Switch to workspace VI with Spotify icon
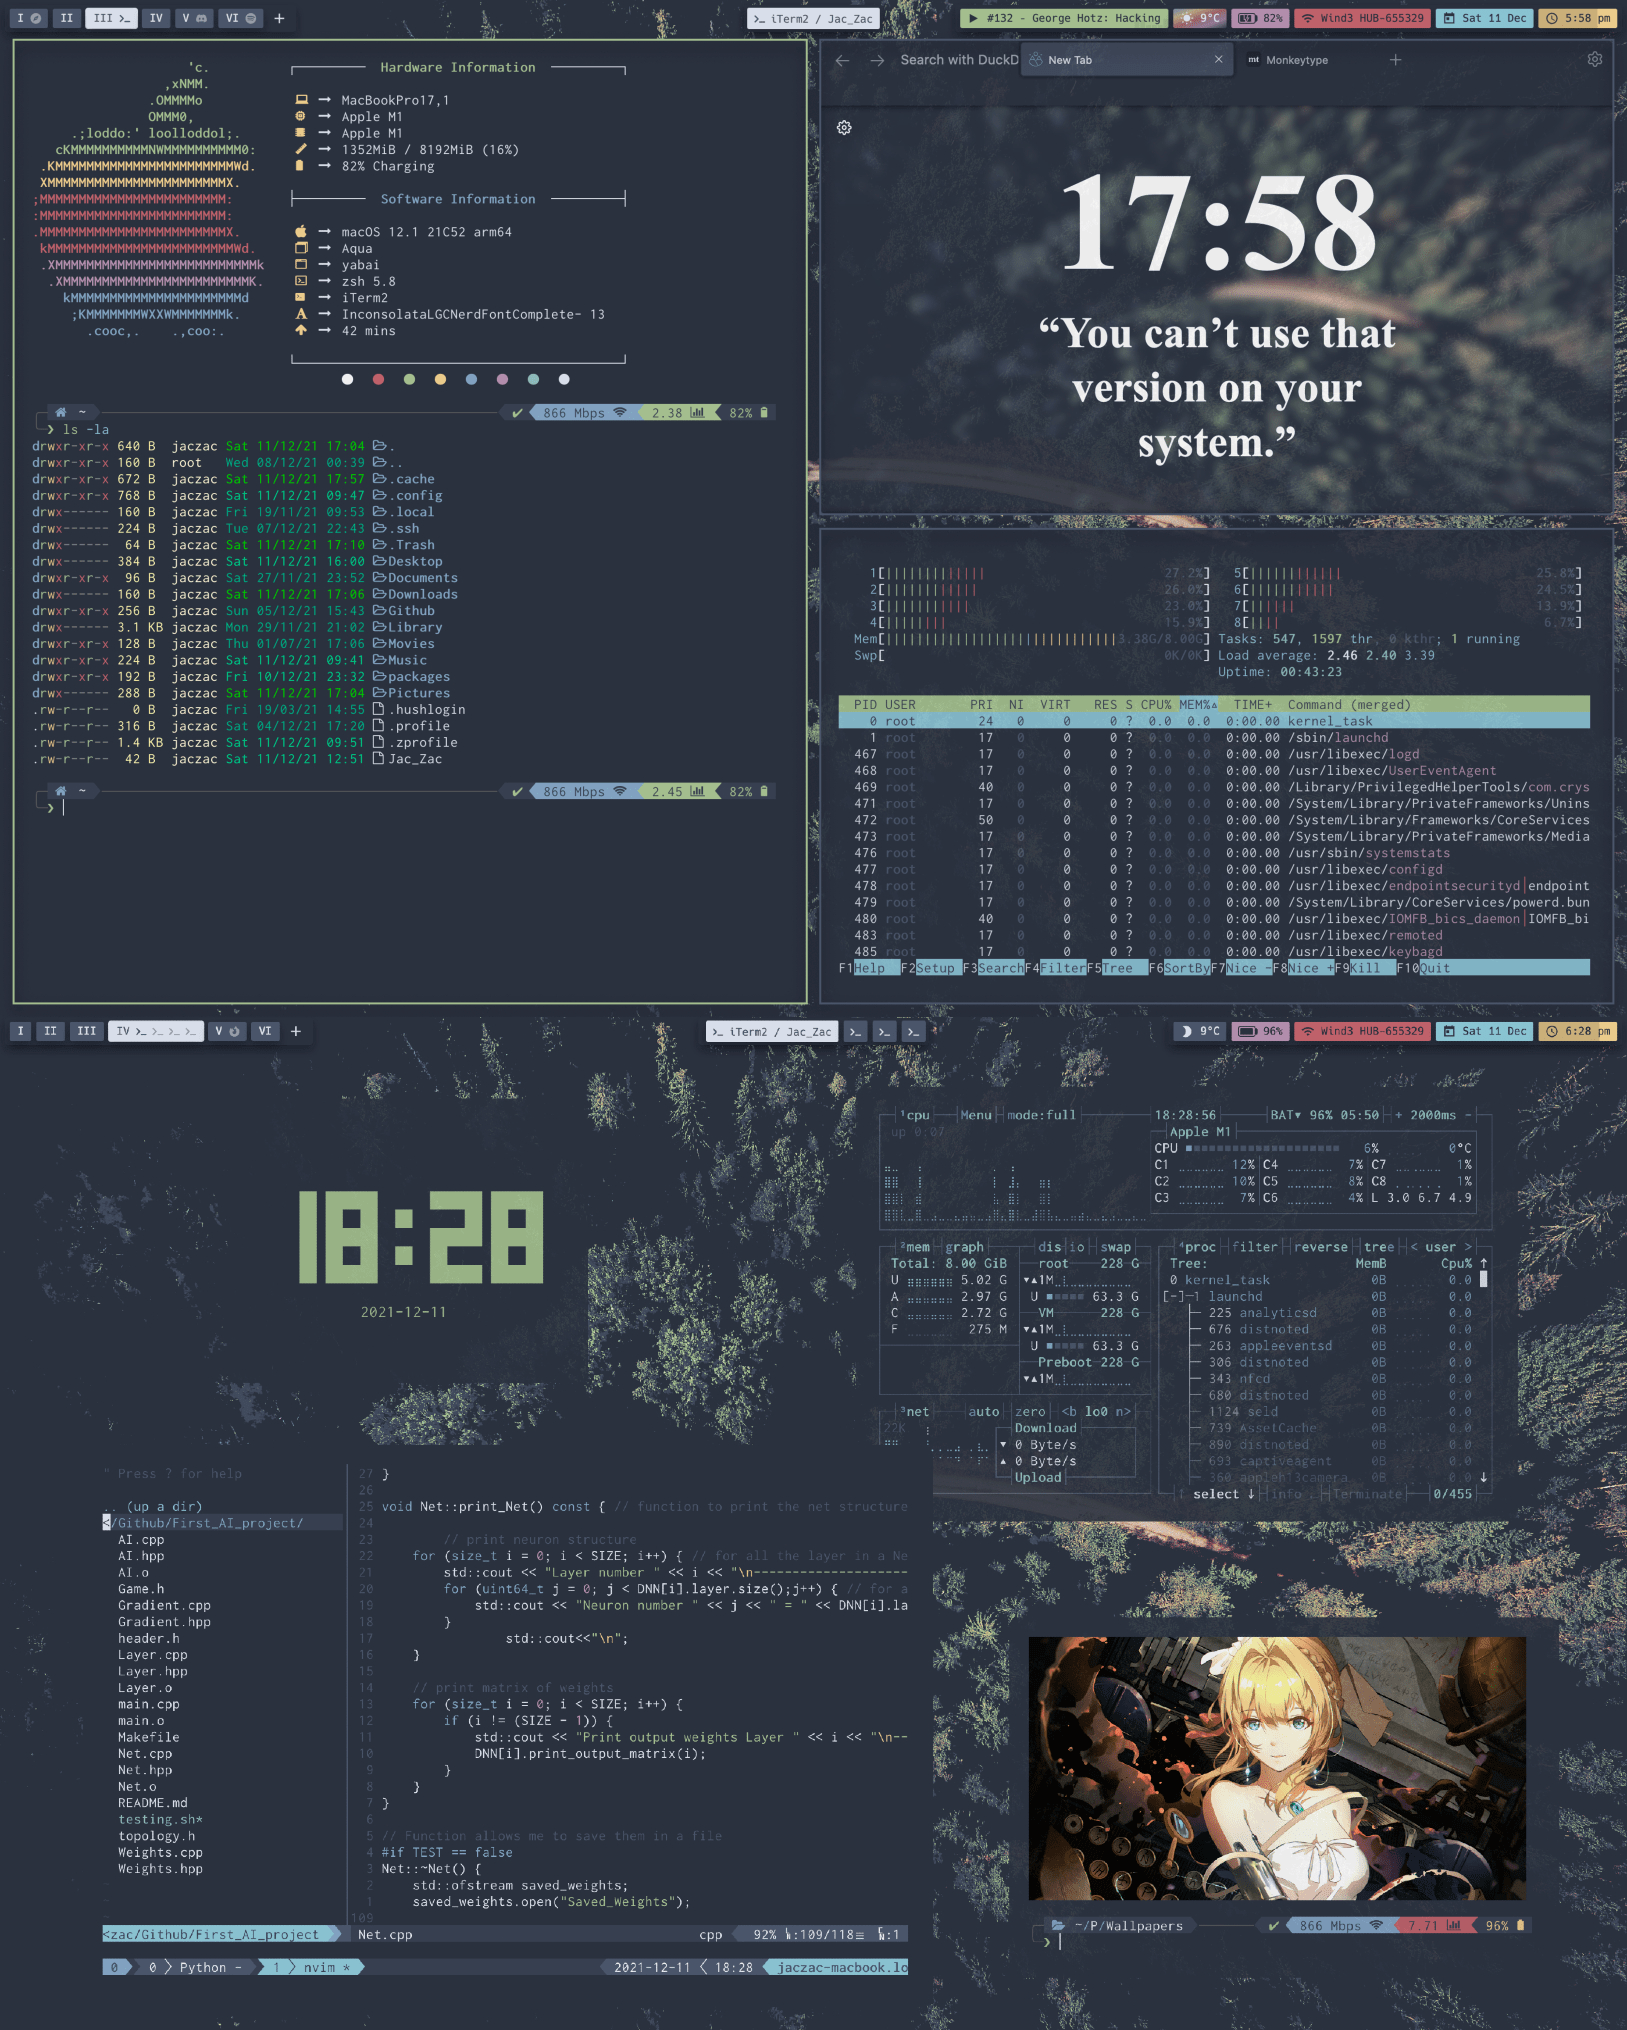The height and width of the screenshot is (2030, 1627). click(x=241, y=18)
